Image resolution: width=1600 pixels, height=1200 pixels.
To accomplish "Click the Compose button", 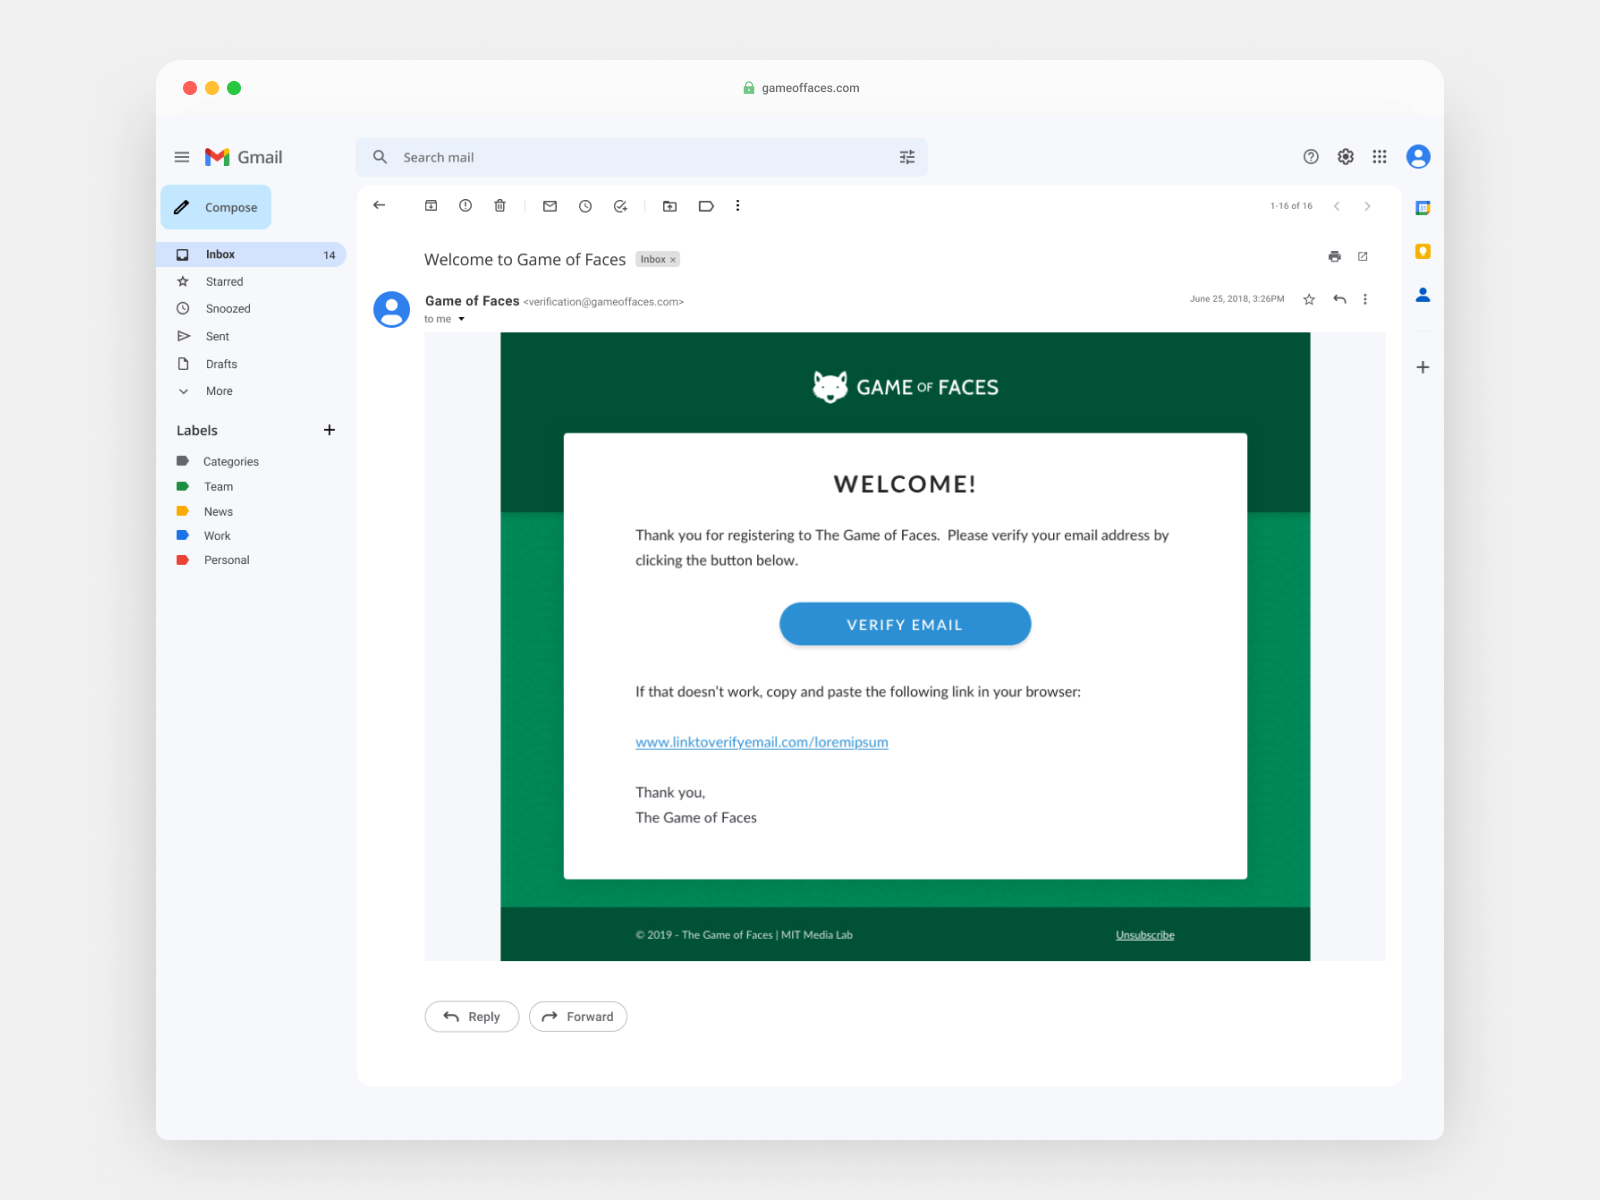I will (x=216, y=207).
